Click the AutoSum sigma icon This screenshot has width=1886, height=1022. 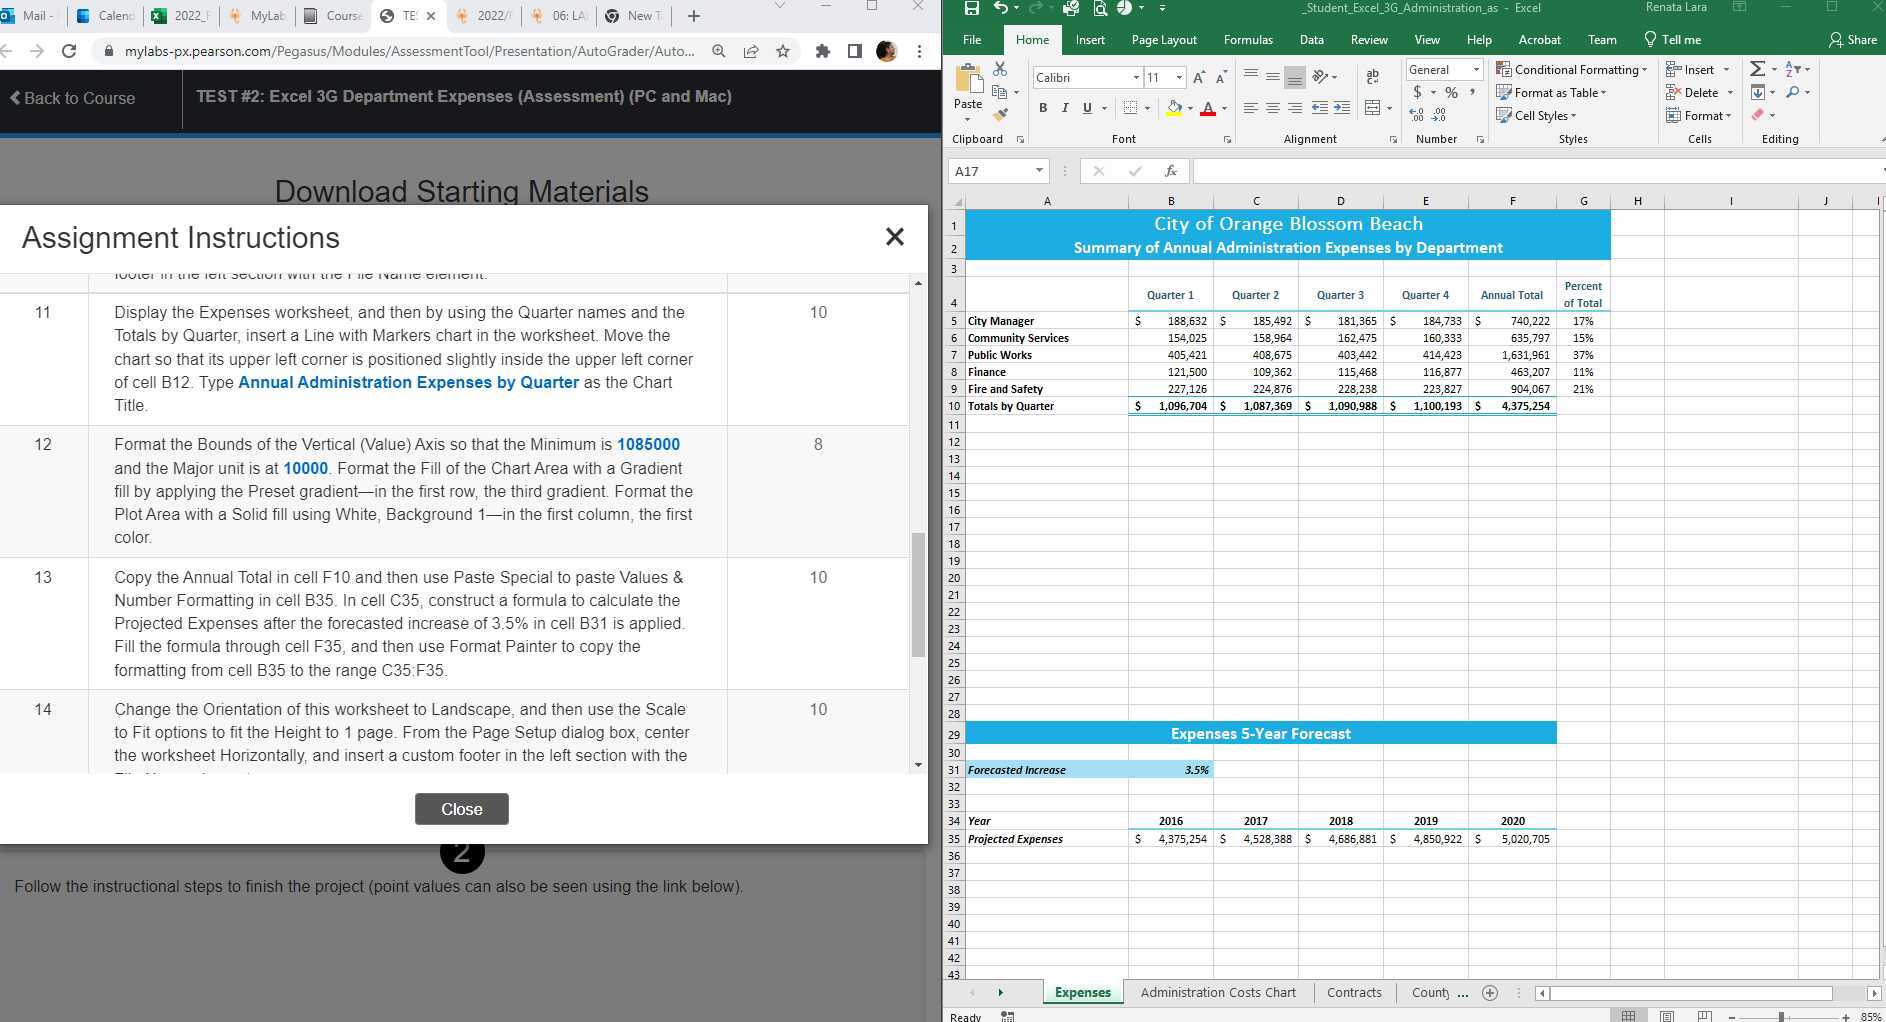[x=1756, y=68]
